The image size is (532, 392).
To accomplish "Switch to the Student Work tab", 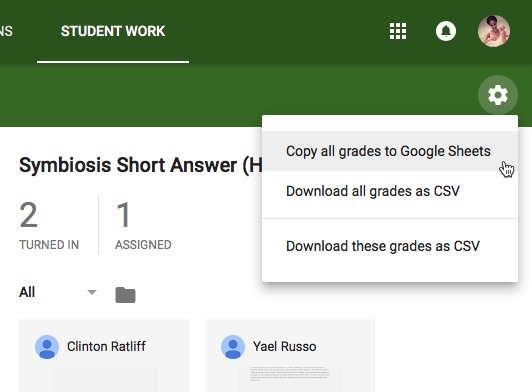I will (x=113, y=31).
